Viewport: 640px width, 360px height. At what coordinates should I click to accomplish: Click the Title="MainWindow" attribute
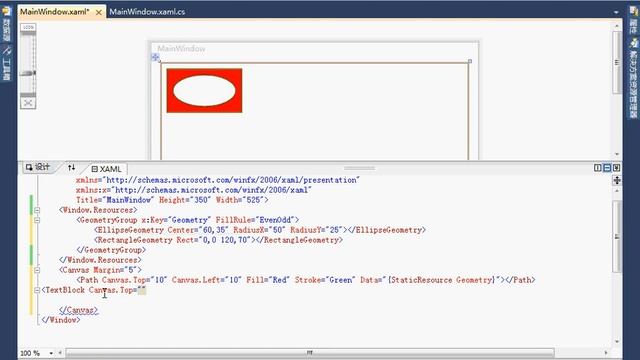pyautogui.click(x=115, y=200)
